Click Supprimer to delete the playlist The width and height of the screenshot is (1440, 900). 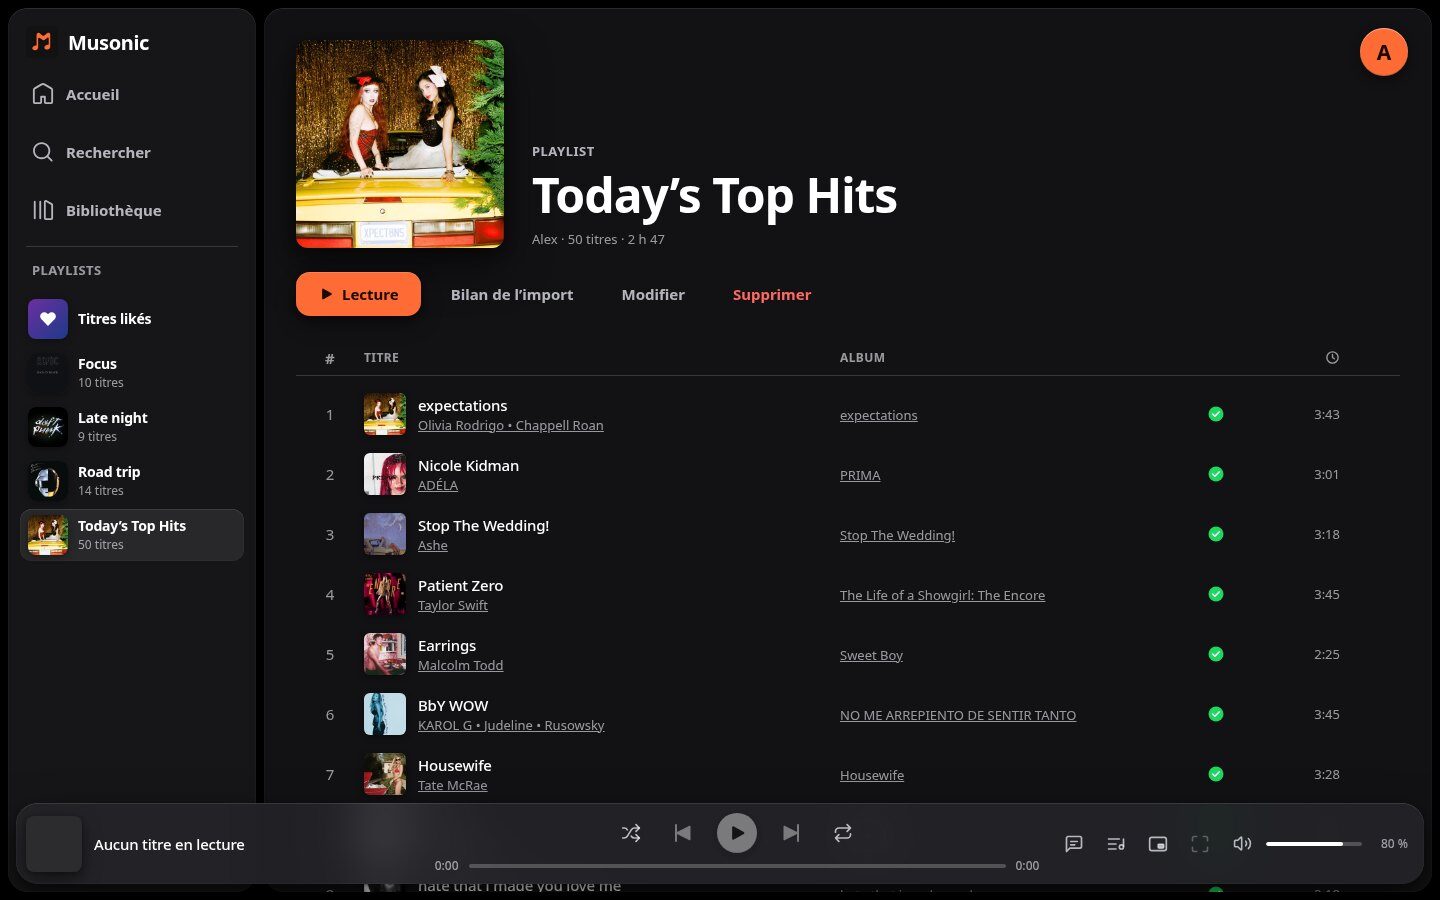click(x=772, y=295)
